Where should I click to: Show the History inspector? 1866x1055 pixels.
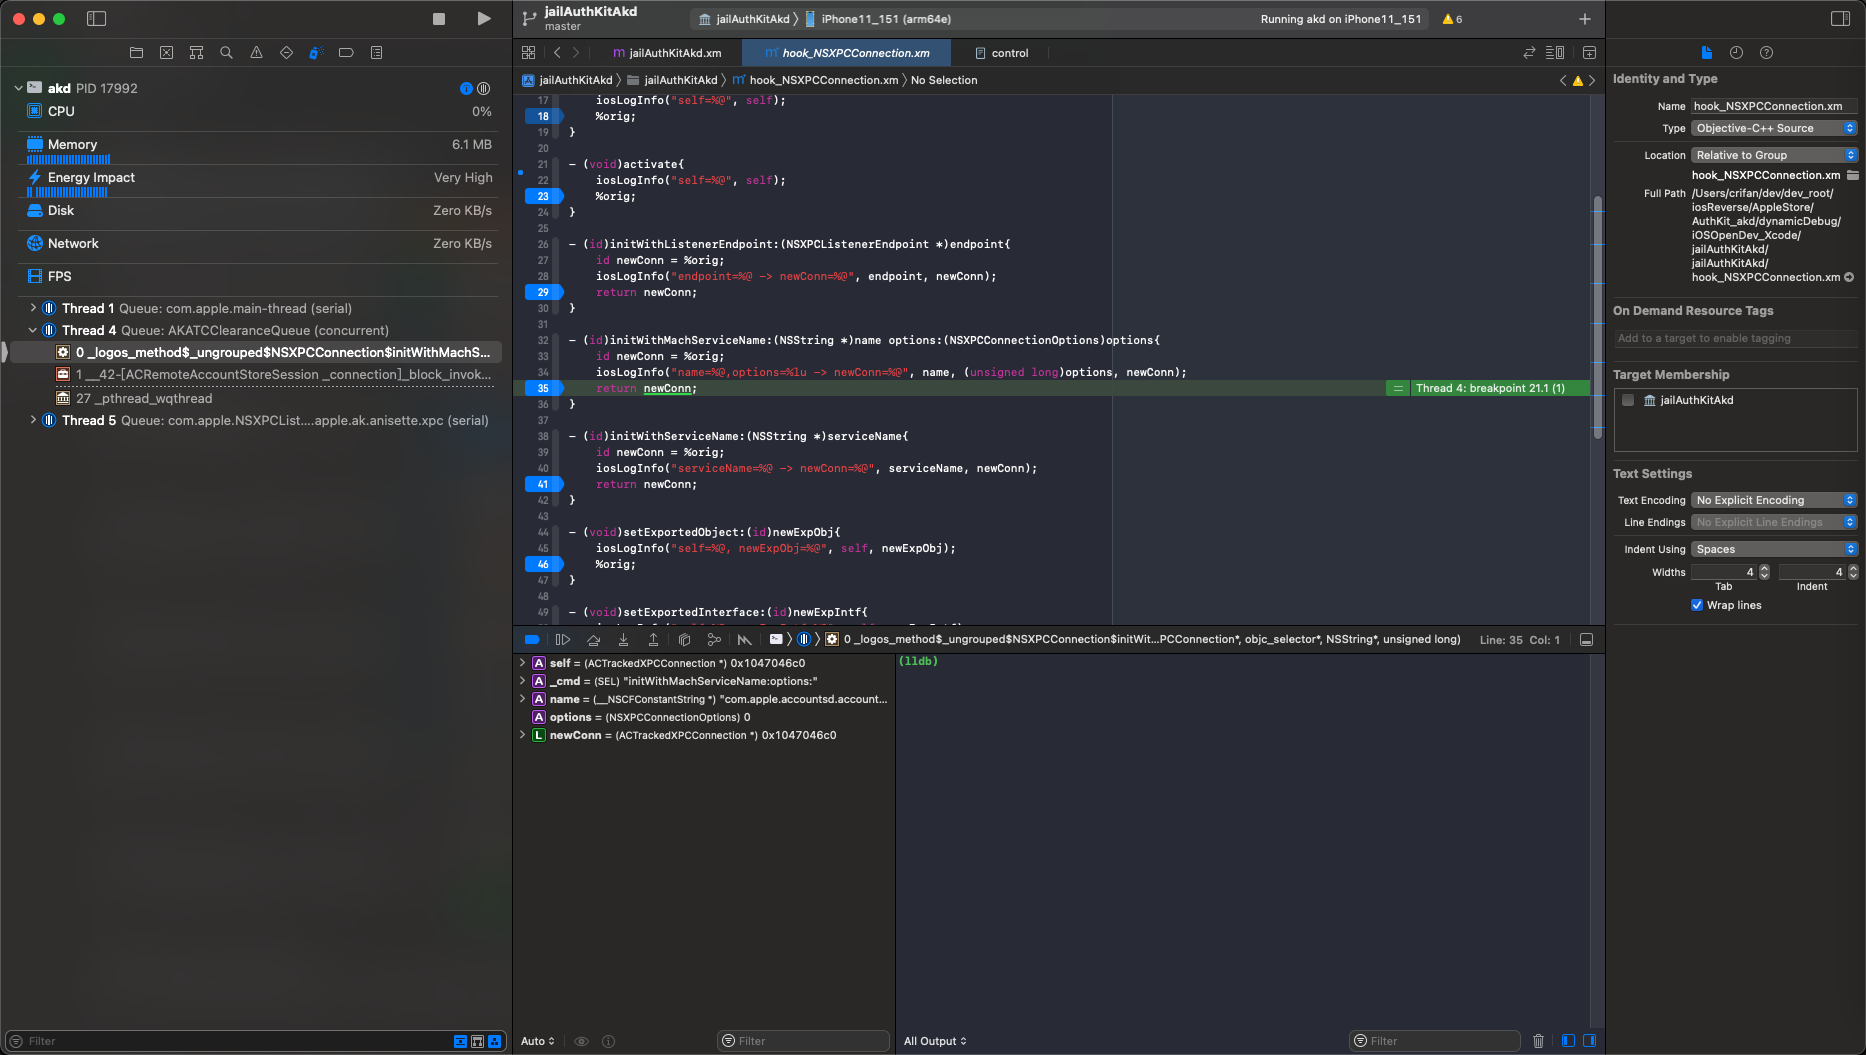pyautogui.click(x=1736, y=53)
